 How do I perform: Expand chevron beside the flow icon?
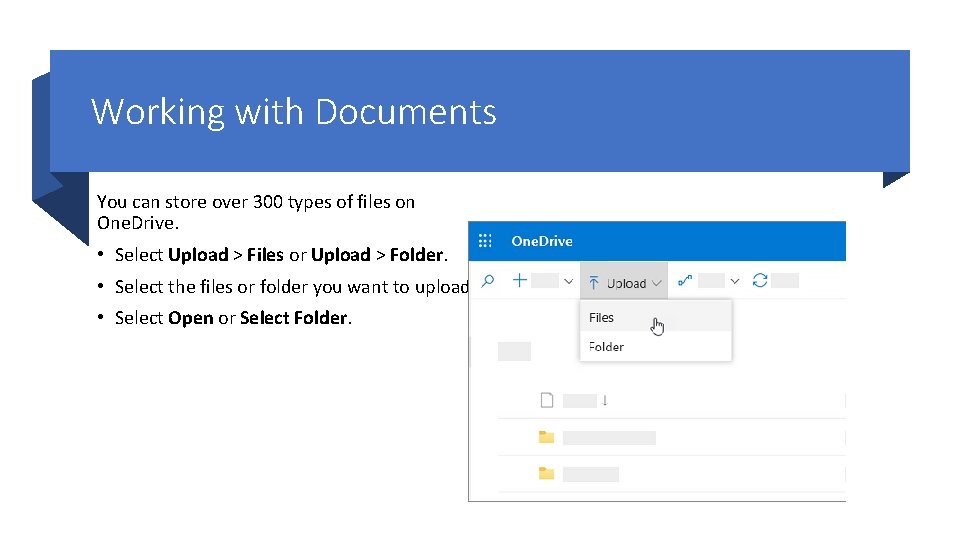(735, 282)
